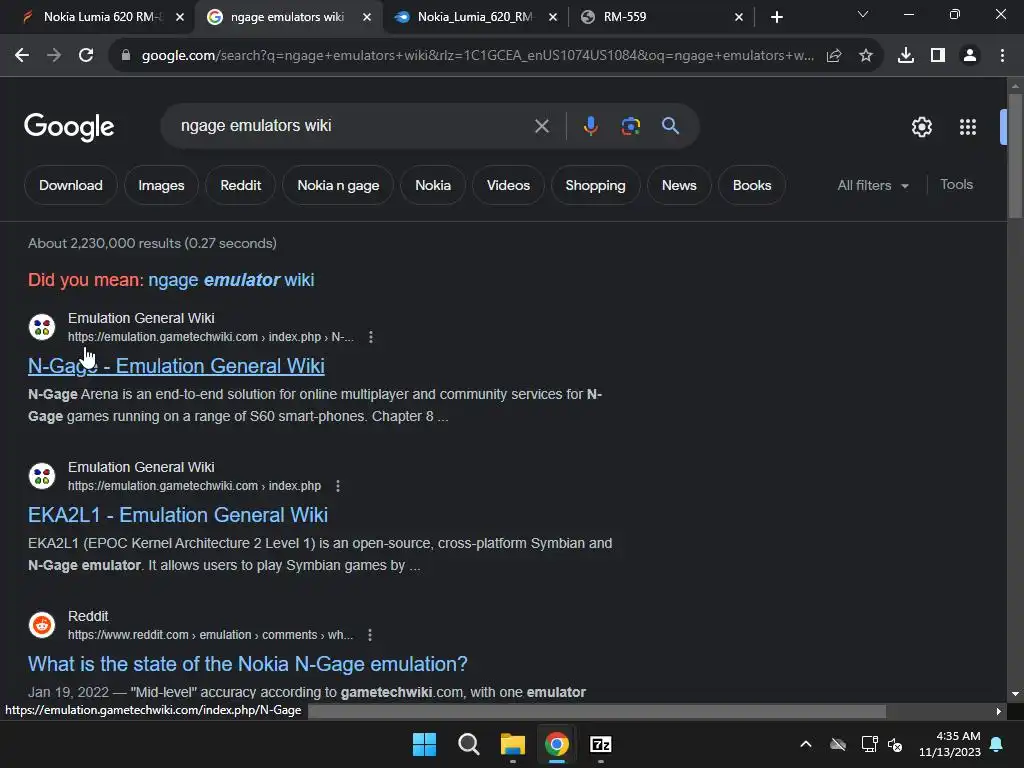
Task: Close the Nokia Lumia 620 RM tab
Action: click(180, 17)
